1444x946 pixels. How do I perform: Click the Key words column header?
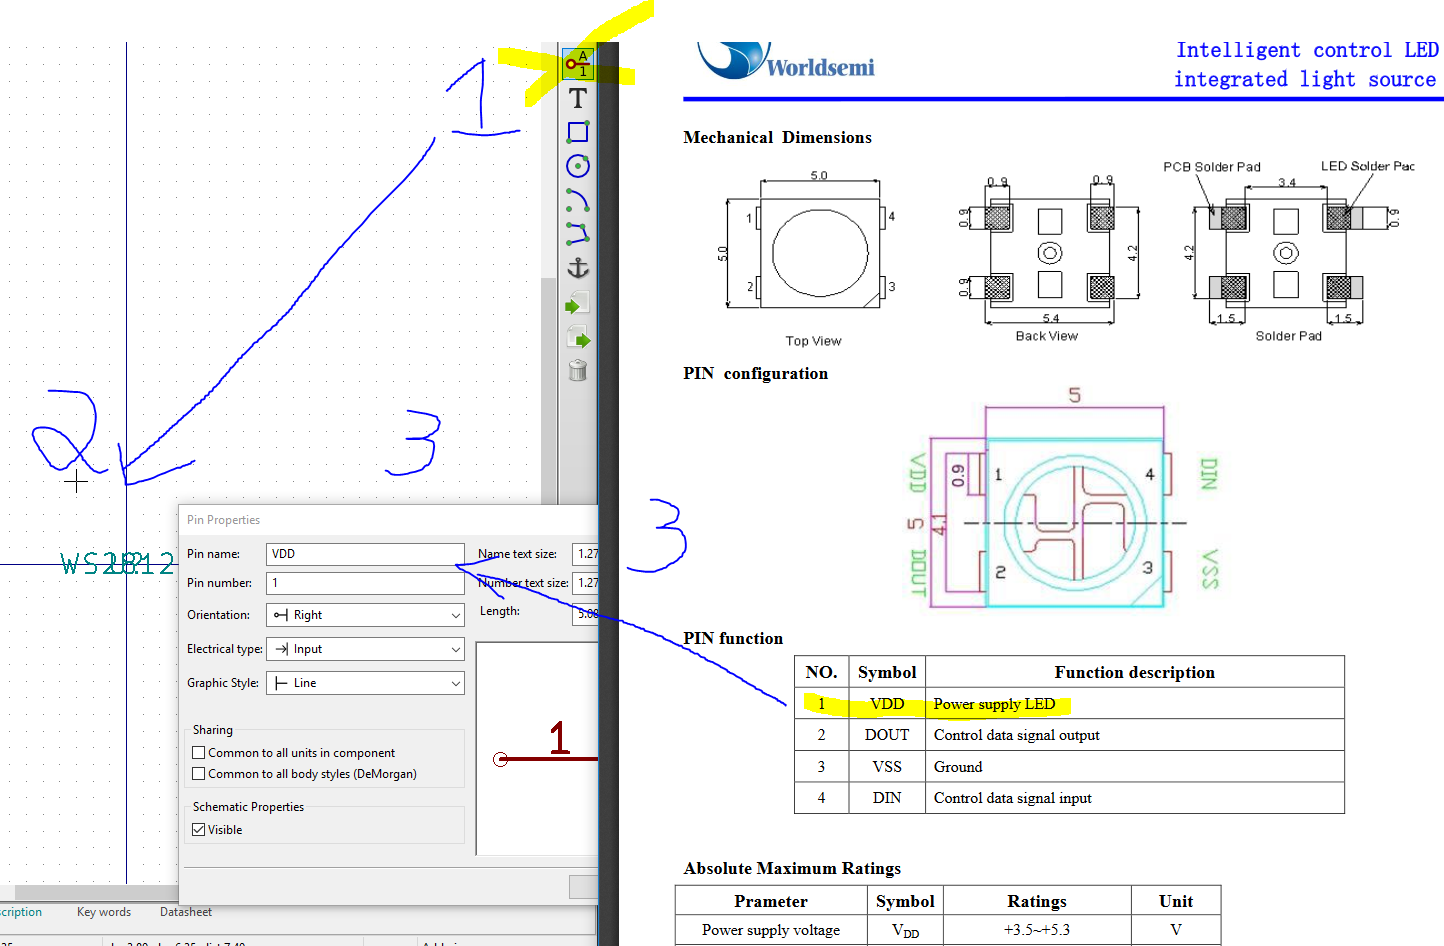click(104, 912)
